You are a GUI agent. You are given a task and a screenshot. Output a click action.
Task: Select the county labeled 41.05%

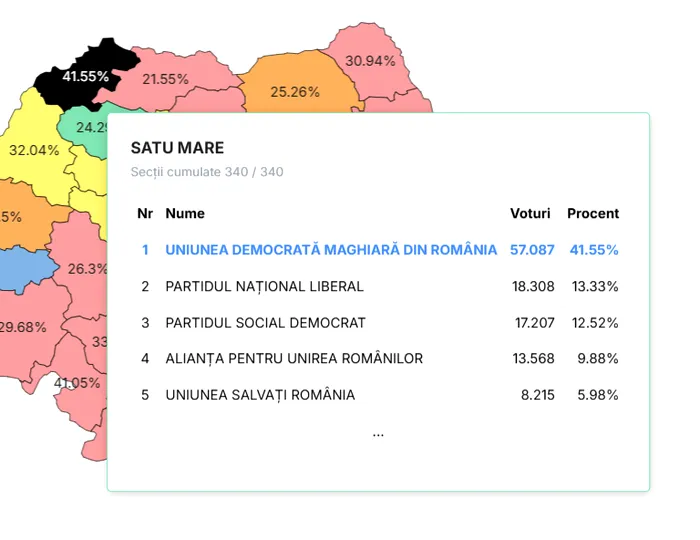[76, 383]
